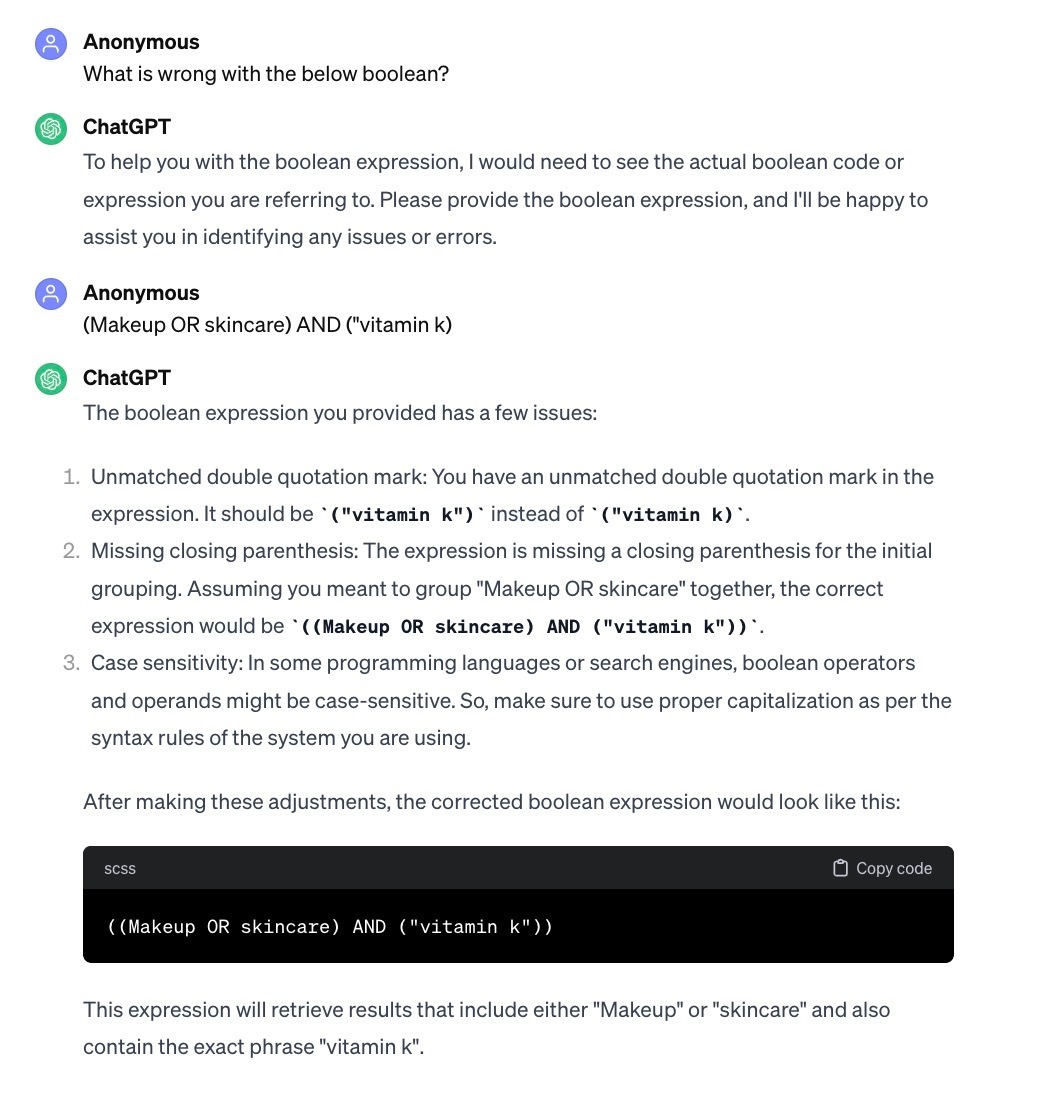
Task: Click the message 'What is wrong with the below boolean?'
Action: [266, 74]
